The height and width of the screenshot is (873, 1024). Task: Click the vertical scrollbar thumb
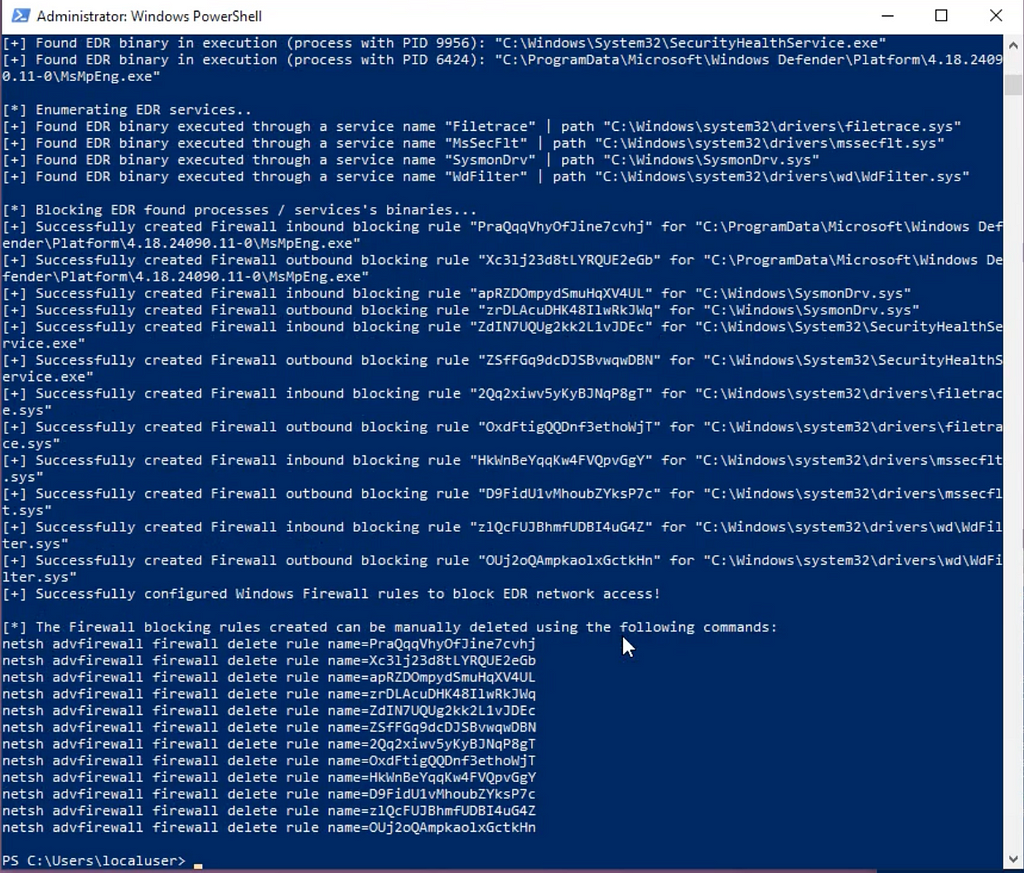click(x=1013, y=85)
